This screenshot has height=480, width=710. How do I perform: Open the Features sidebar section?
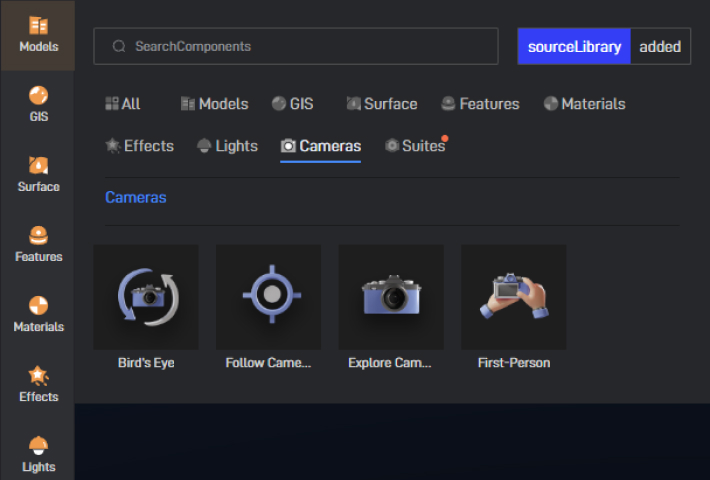pos(38,245)
